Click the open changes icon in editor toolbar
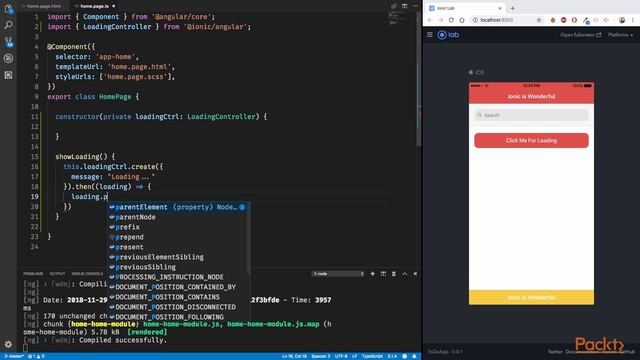 394,6
